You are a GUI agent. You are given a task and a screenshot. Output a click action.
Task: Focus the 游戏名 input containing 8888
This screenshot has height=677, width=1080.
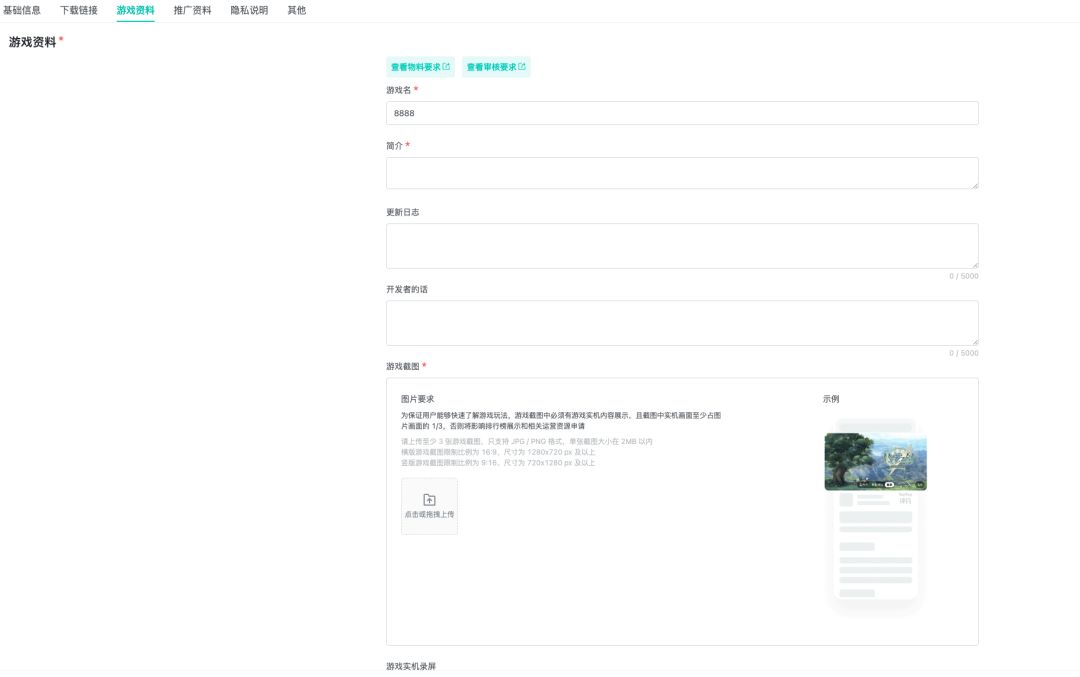(682, 113)
